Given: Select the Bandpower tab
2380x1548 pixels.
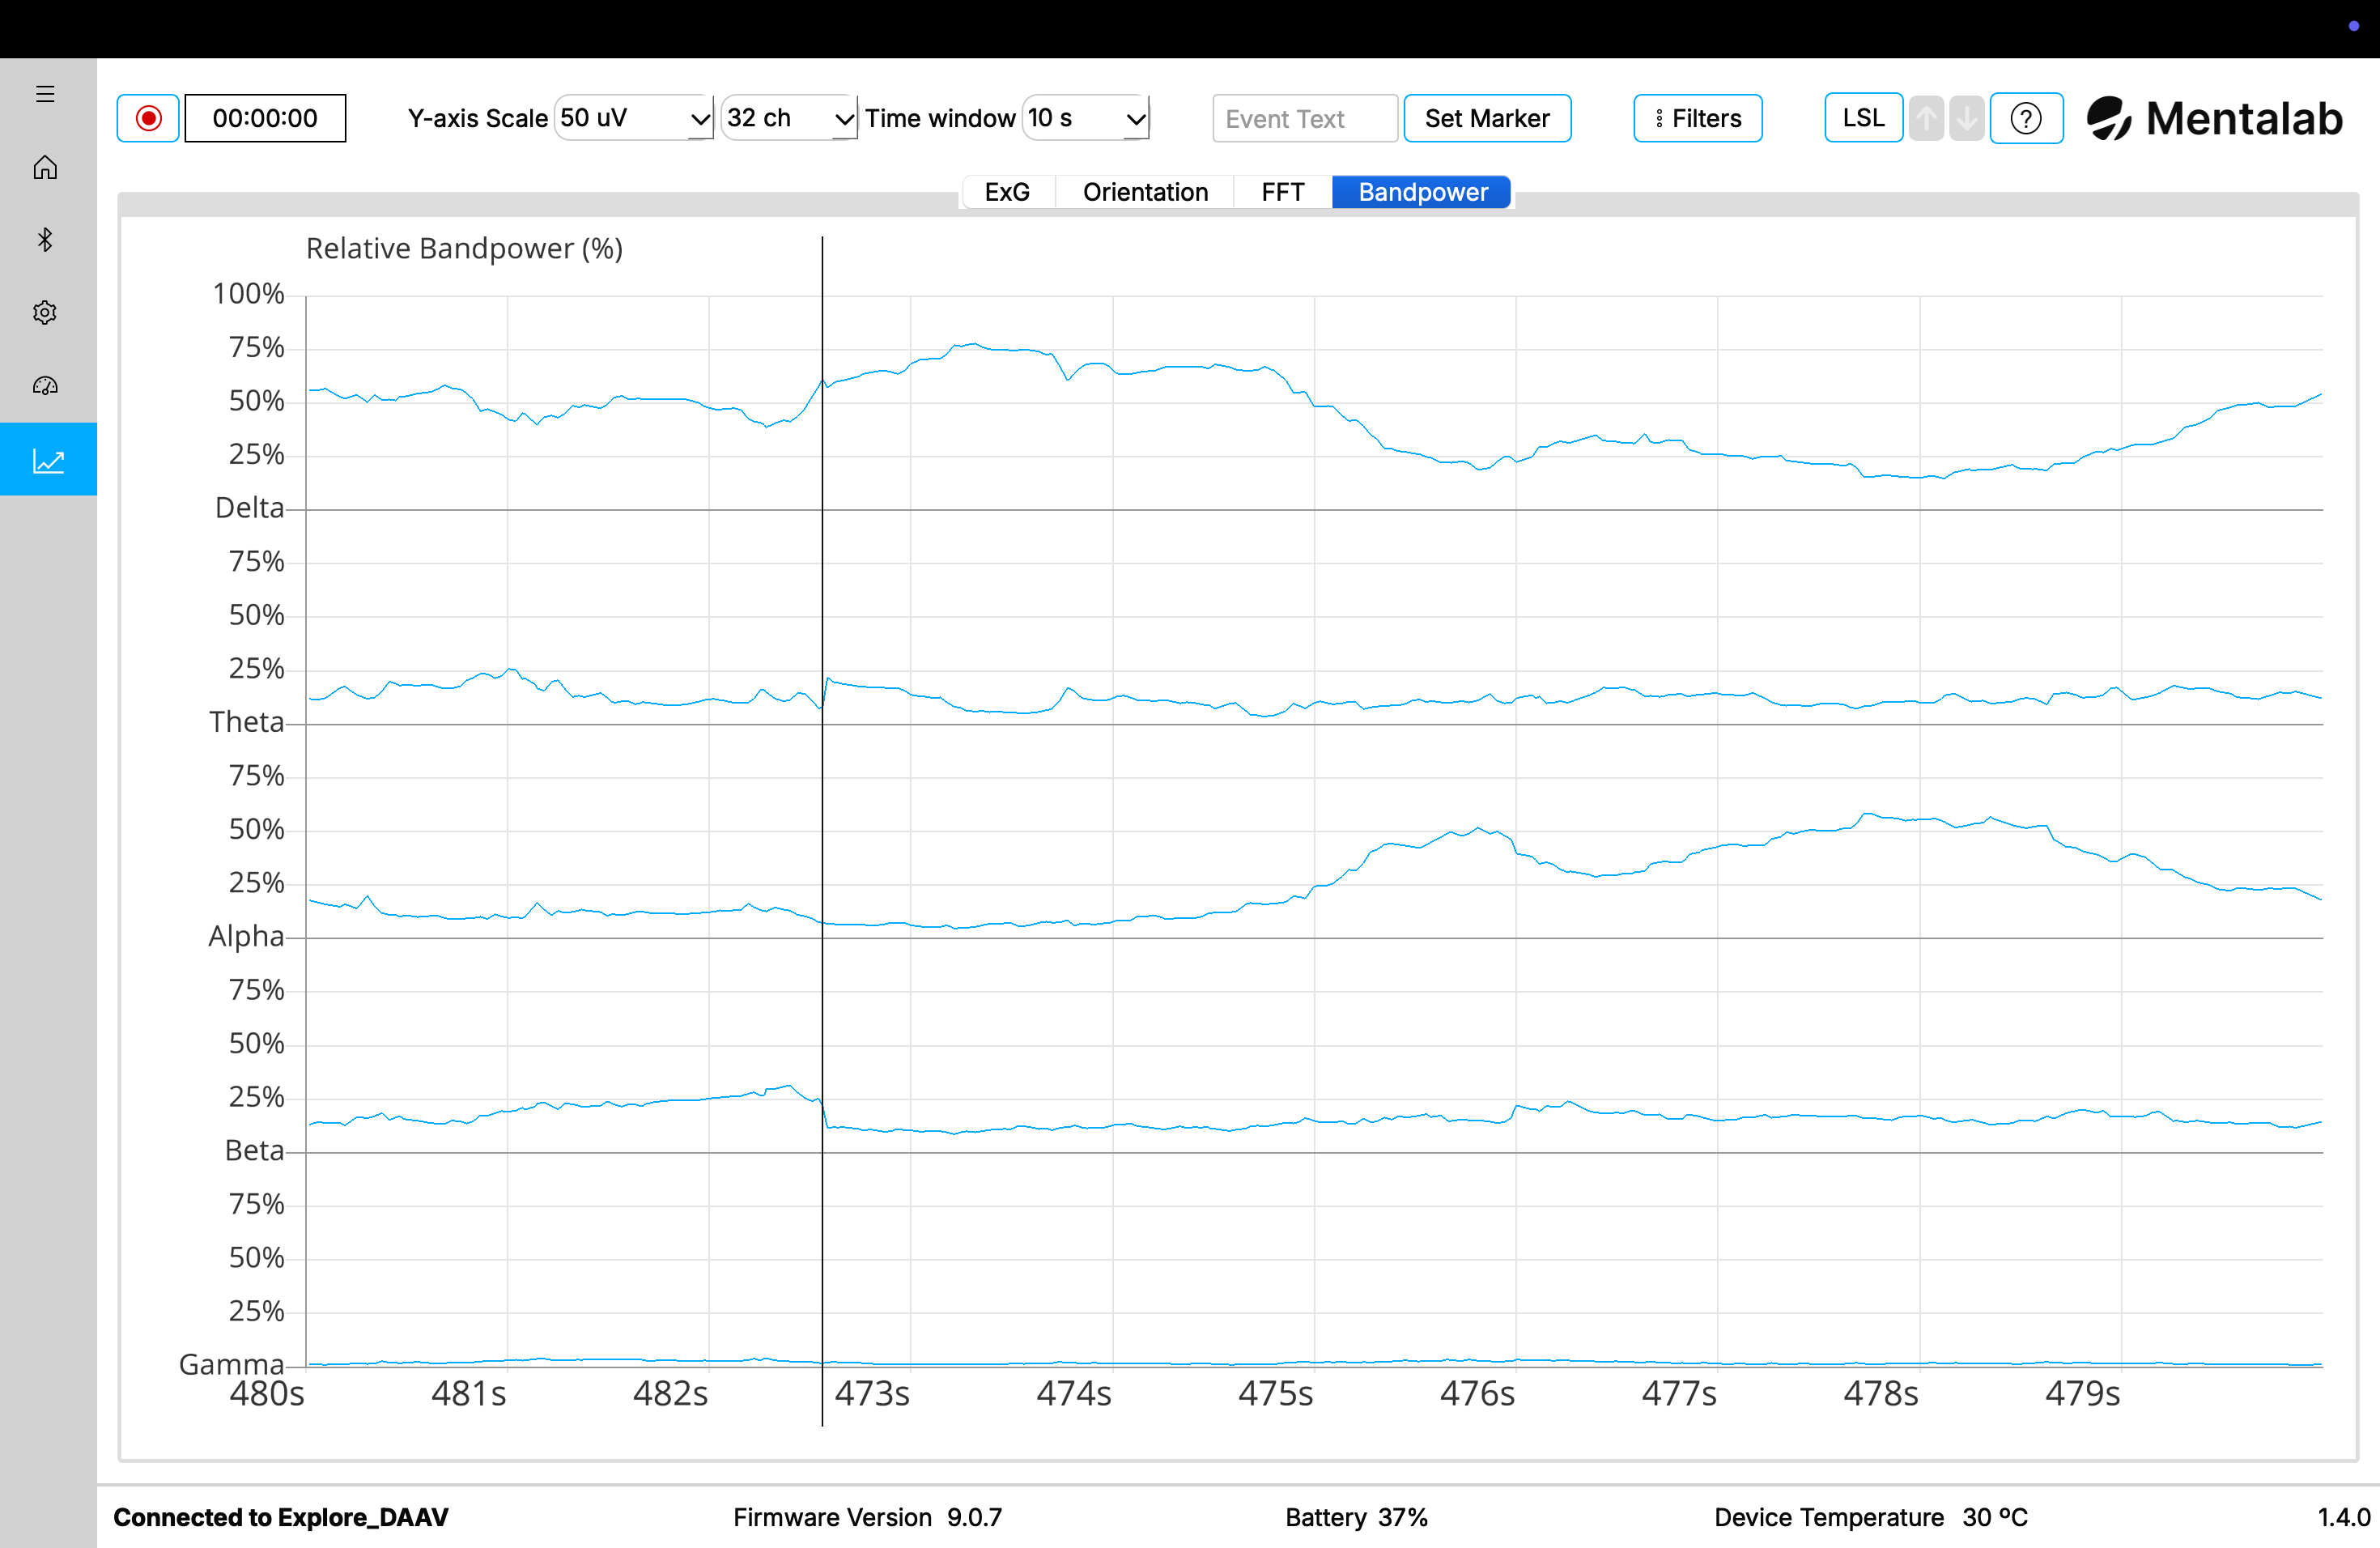Looking at the screenshot, I should pos(1422,192).
